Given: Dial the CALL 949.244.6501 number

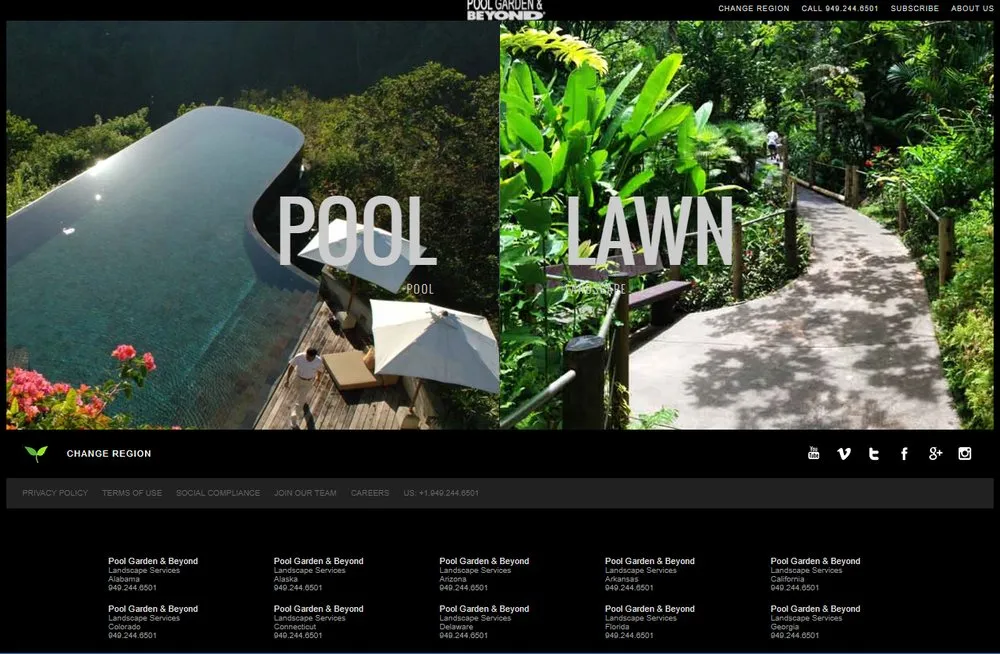Looking at the screenshot, I should (x=840, y=8).
